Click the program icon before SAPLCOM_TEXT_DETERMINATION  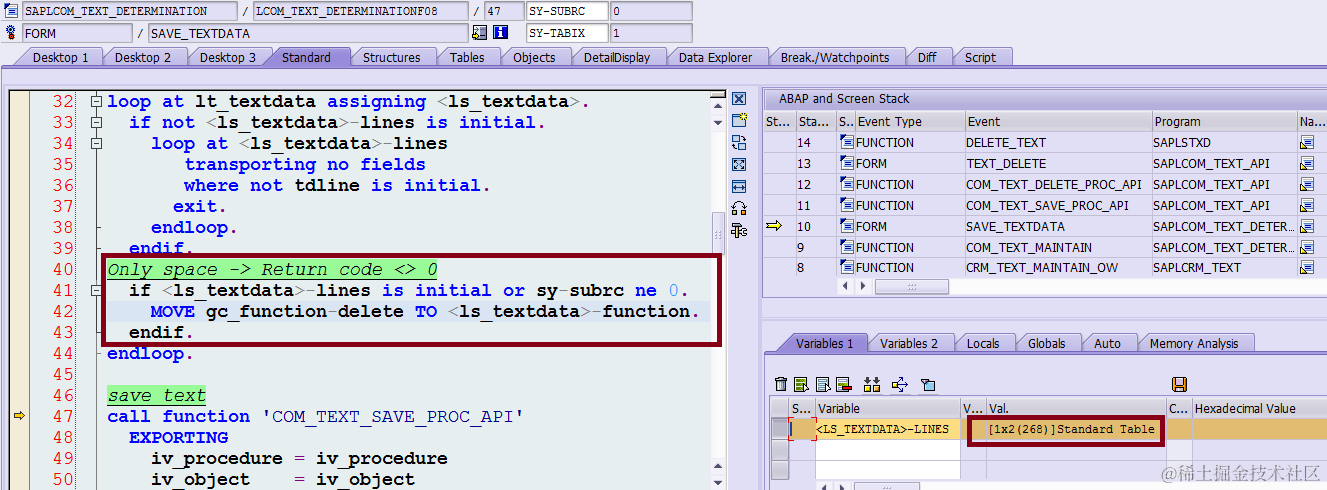tap(11, 11)
